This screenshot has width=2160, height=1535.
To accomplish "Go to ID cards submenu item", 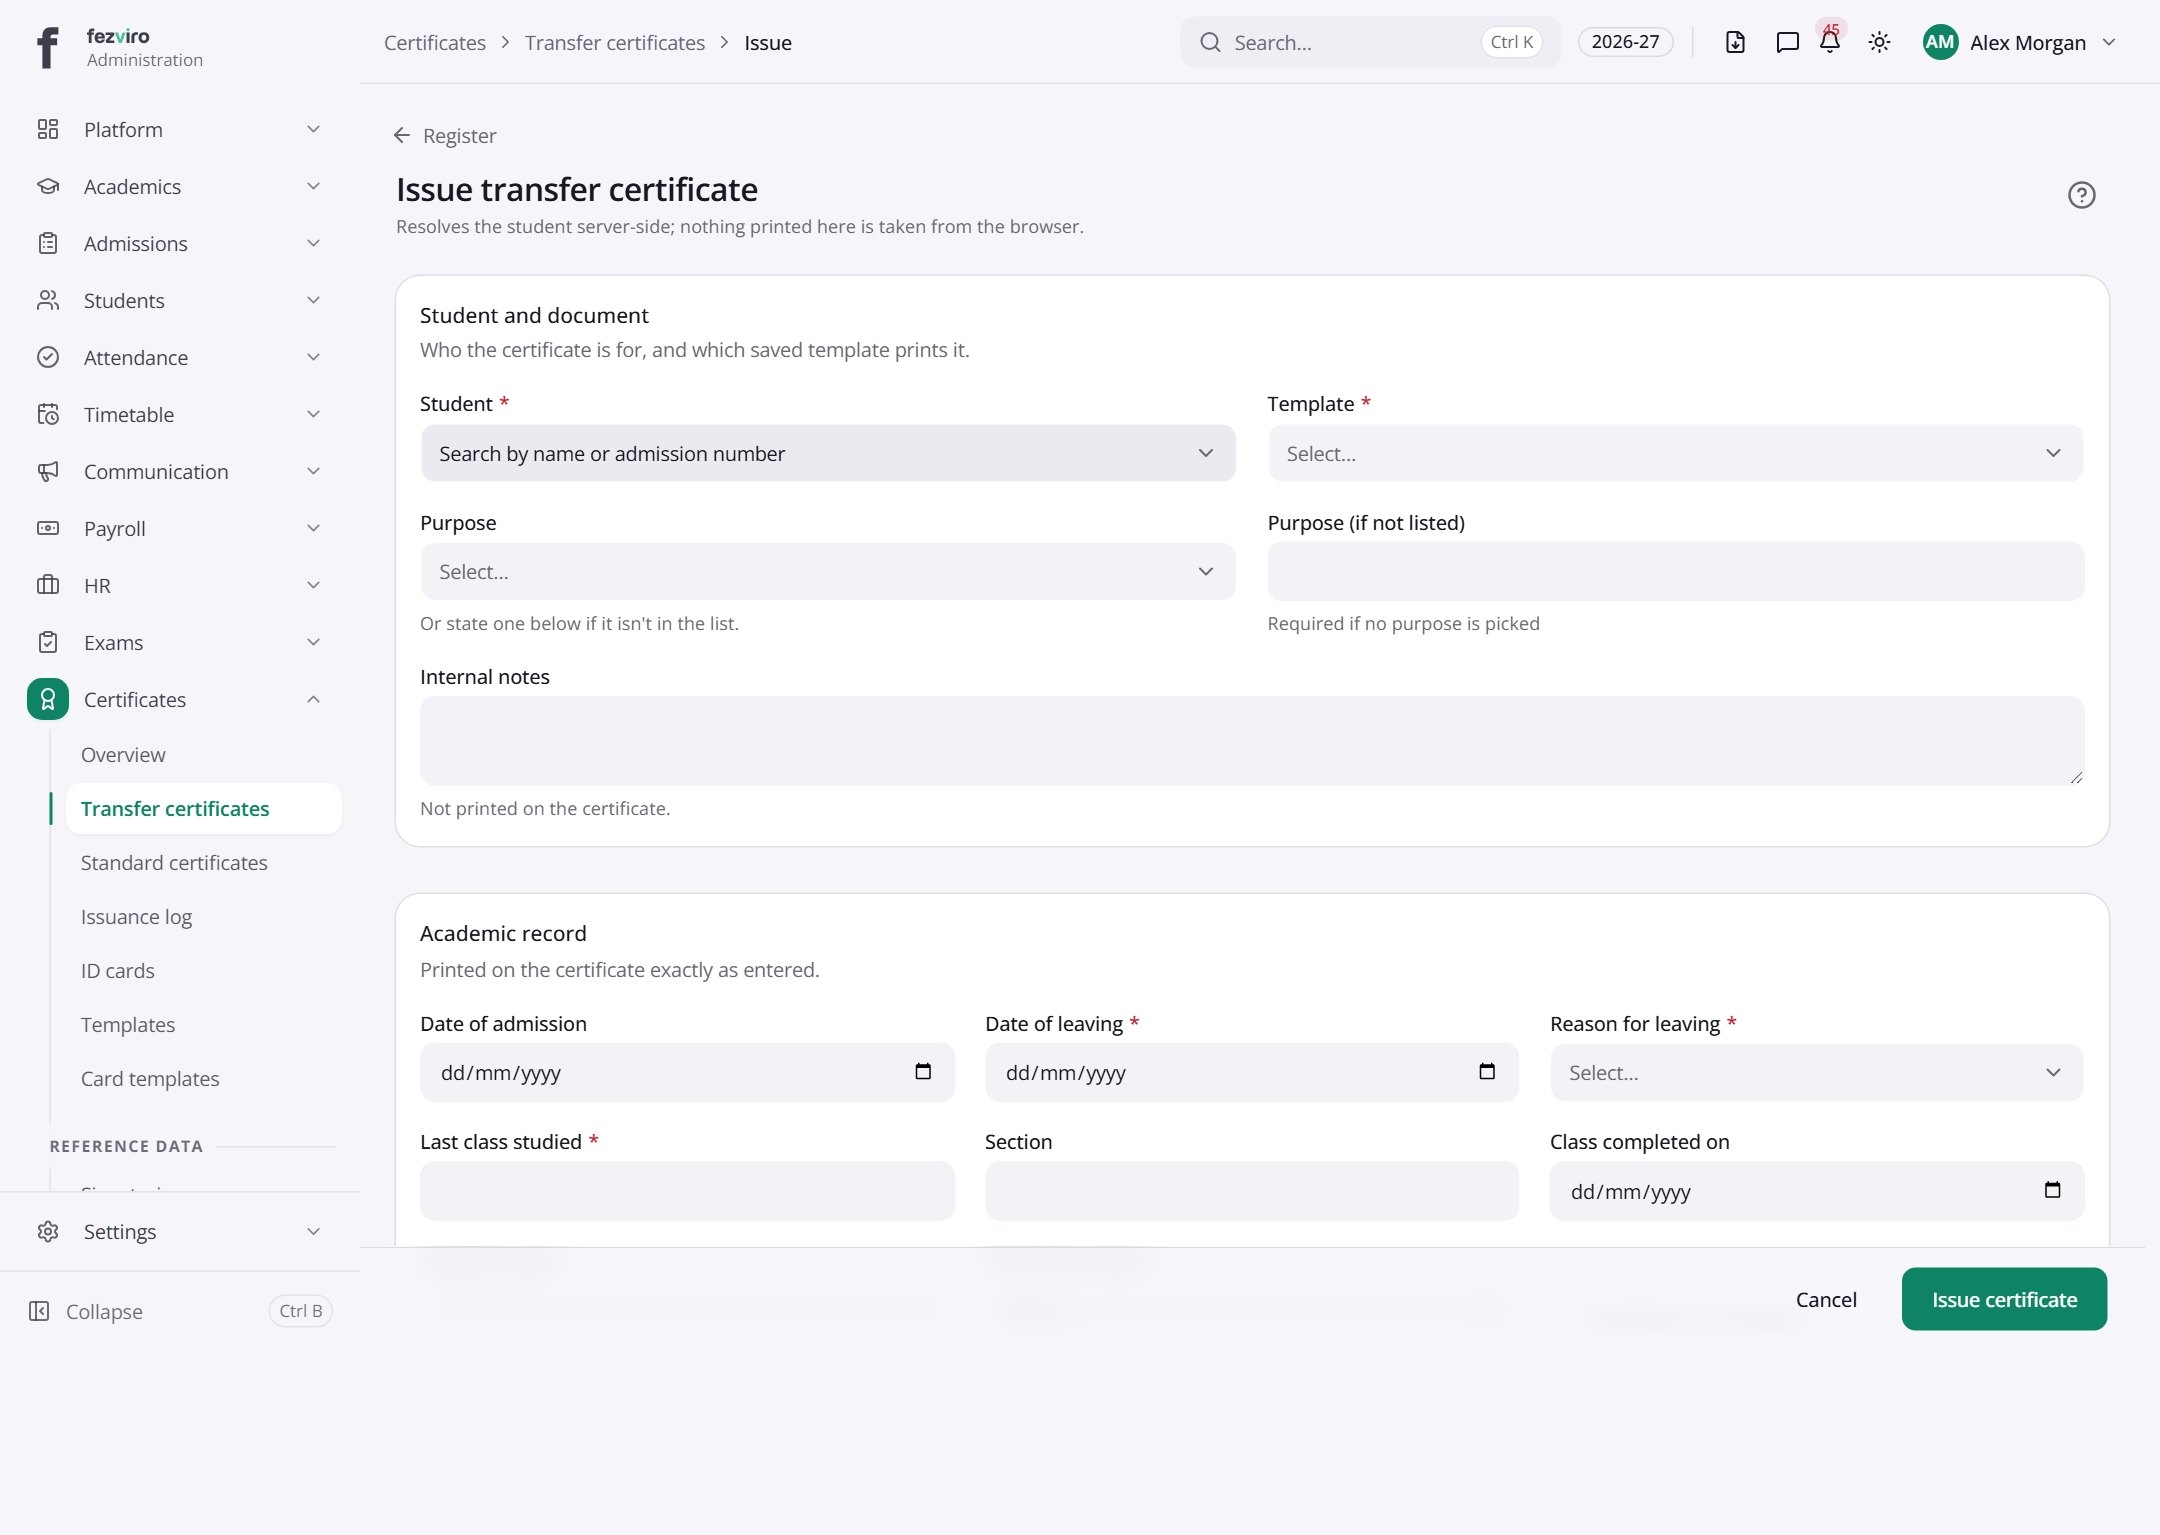I will pyautogui.click(x=117, y=971).
